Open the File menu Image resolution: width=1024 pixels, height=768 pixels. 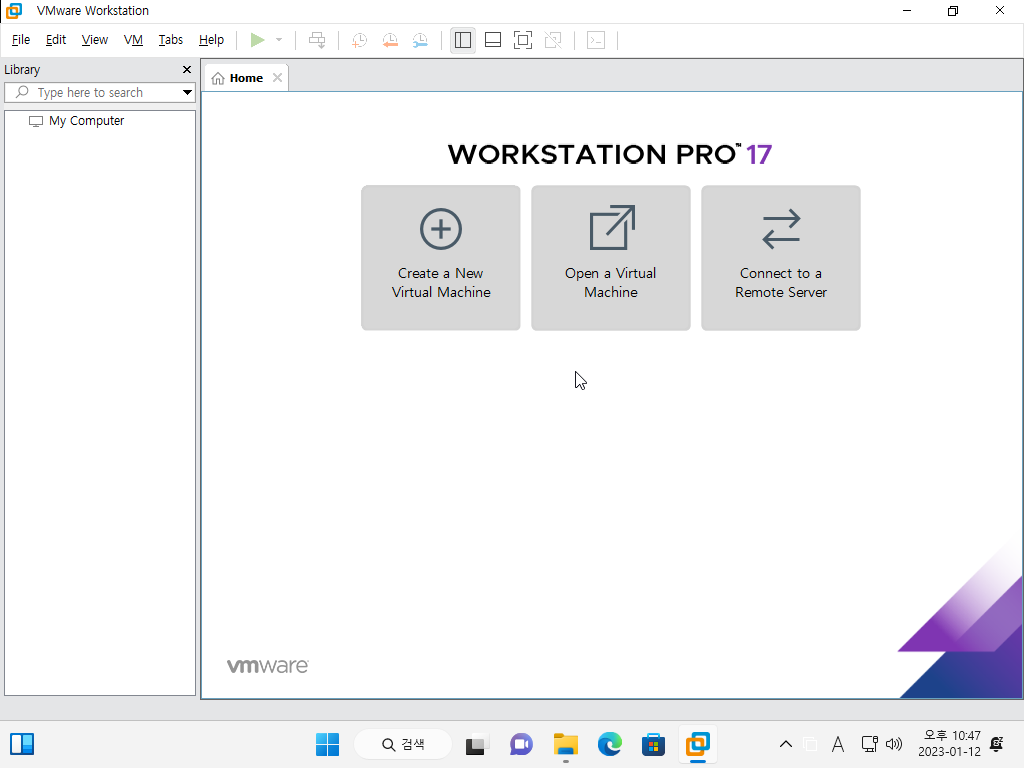21,40
